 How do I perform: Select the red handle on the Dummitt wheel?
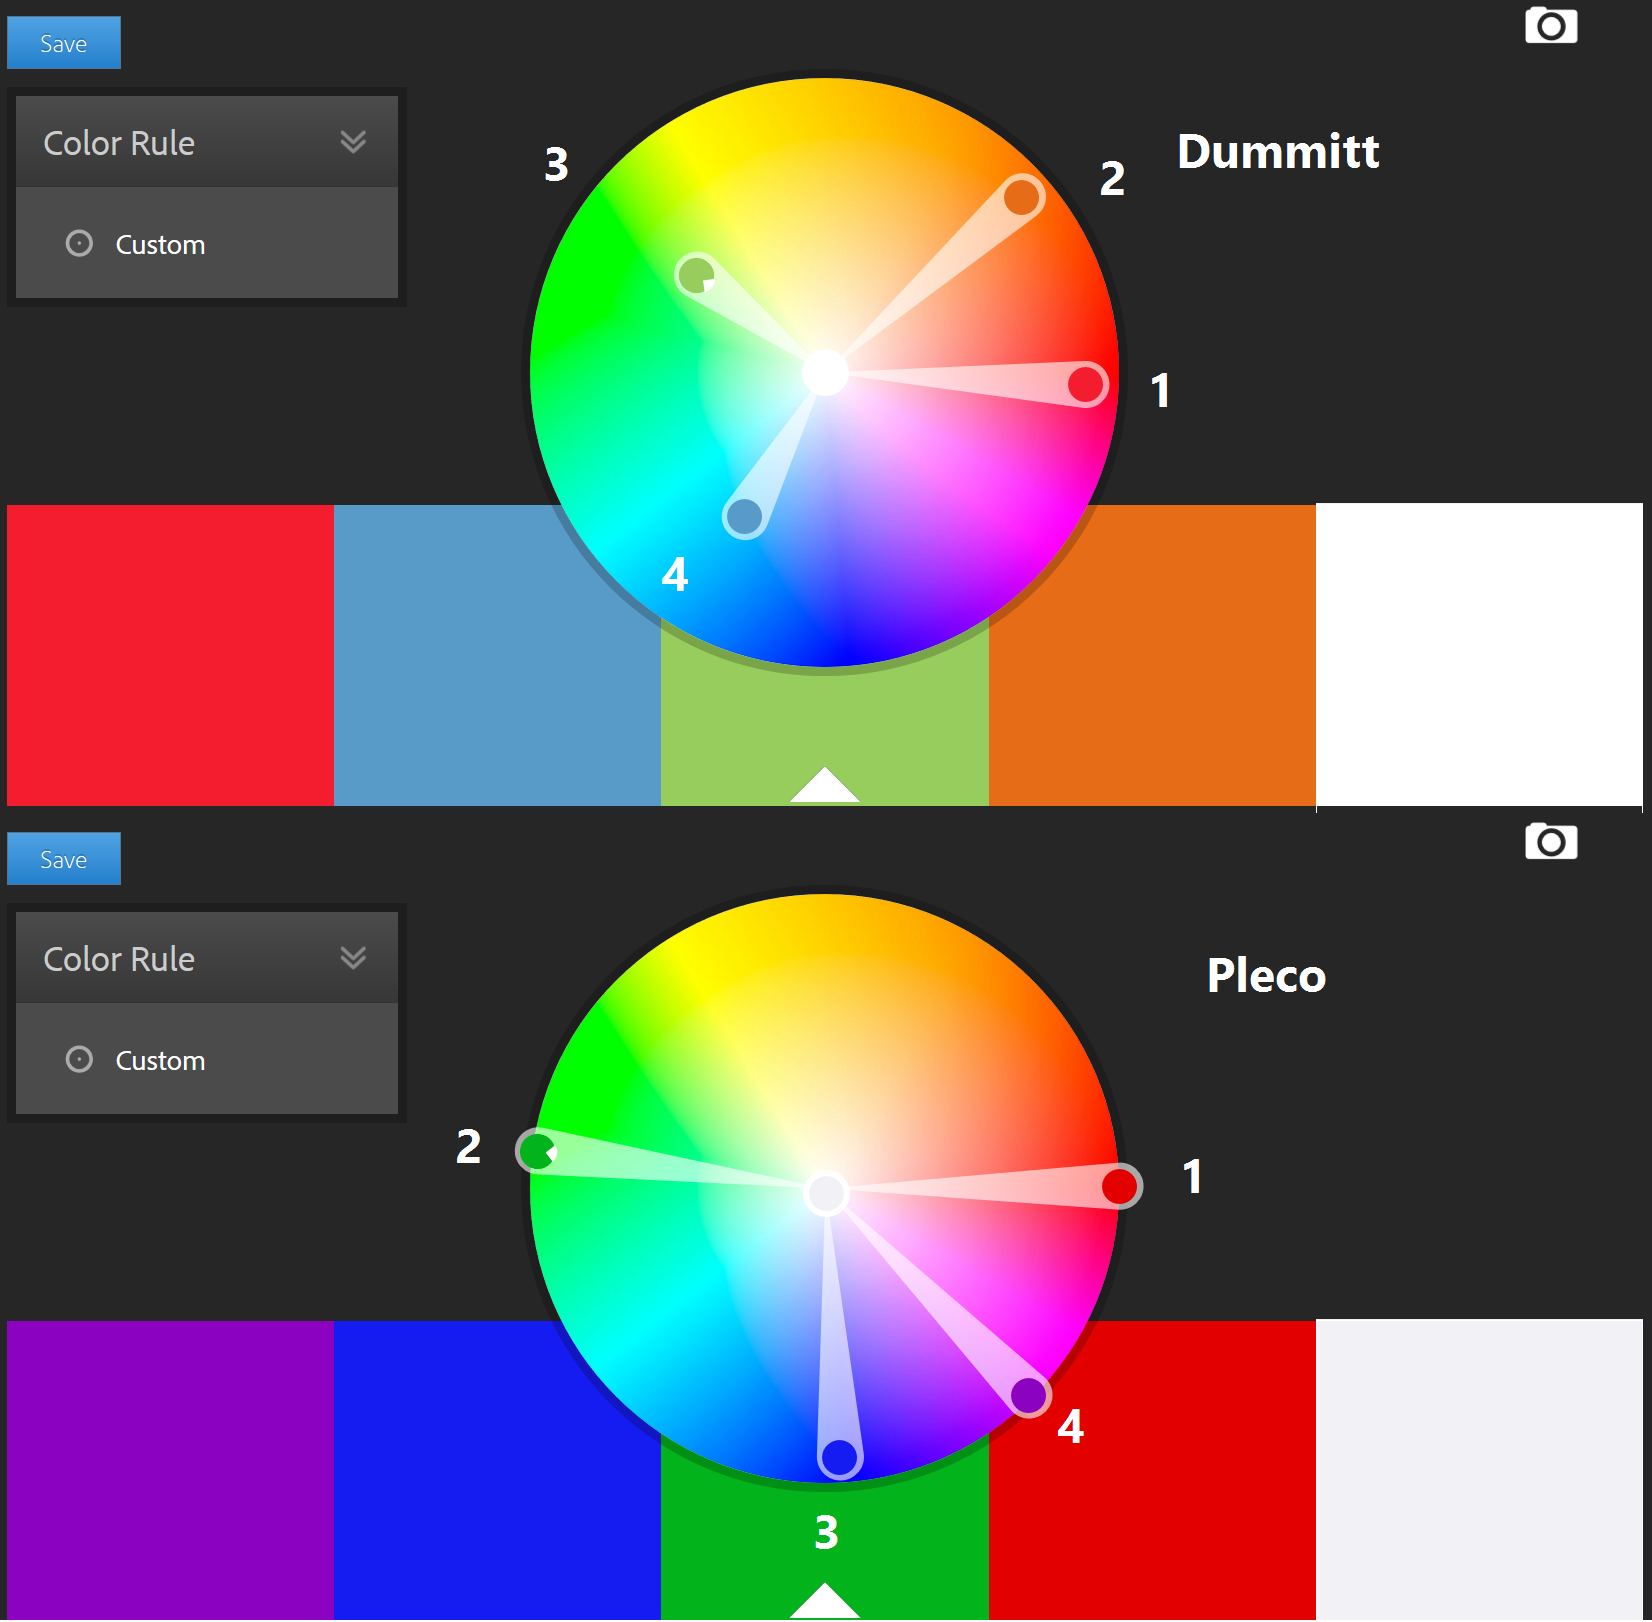[1085, 384]
